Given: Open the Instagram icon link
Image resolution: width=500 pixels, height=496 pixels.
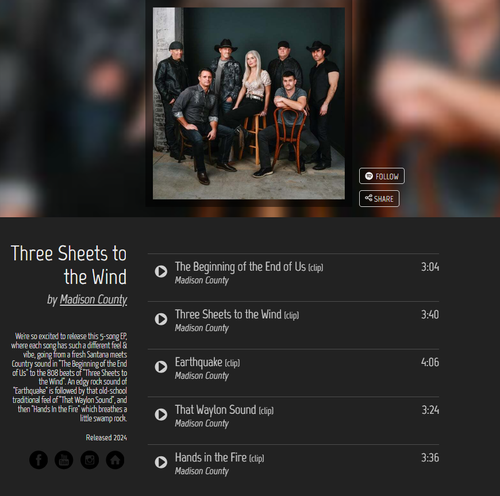Looking at the screenshot, I should (90, 460).
